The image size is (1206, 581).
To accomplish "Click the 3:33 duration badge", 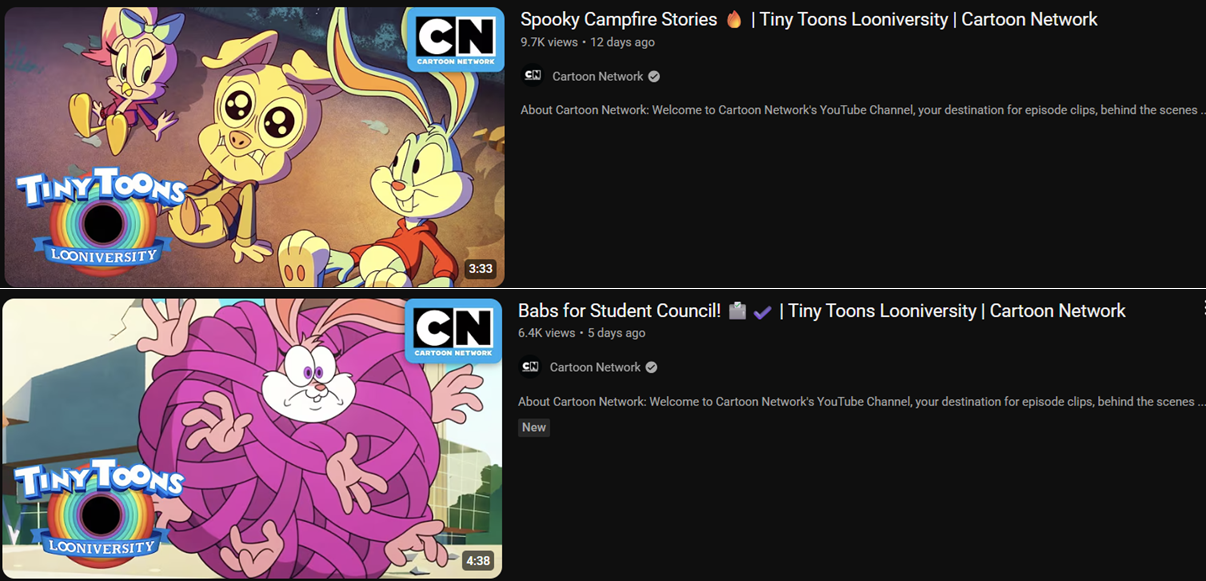I will [480, 269].
